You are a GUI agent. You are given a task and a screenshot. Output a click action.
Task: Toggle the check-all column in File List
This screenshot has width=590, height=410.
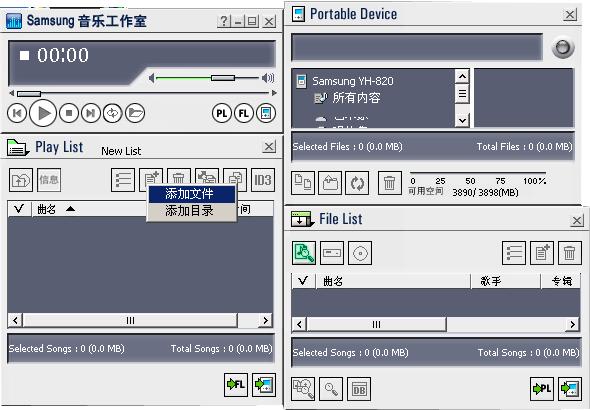(303, 281)
